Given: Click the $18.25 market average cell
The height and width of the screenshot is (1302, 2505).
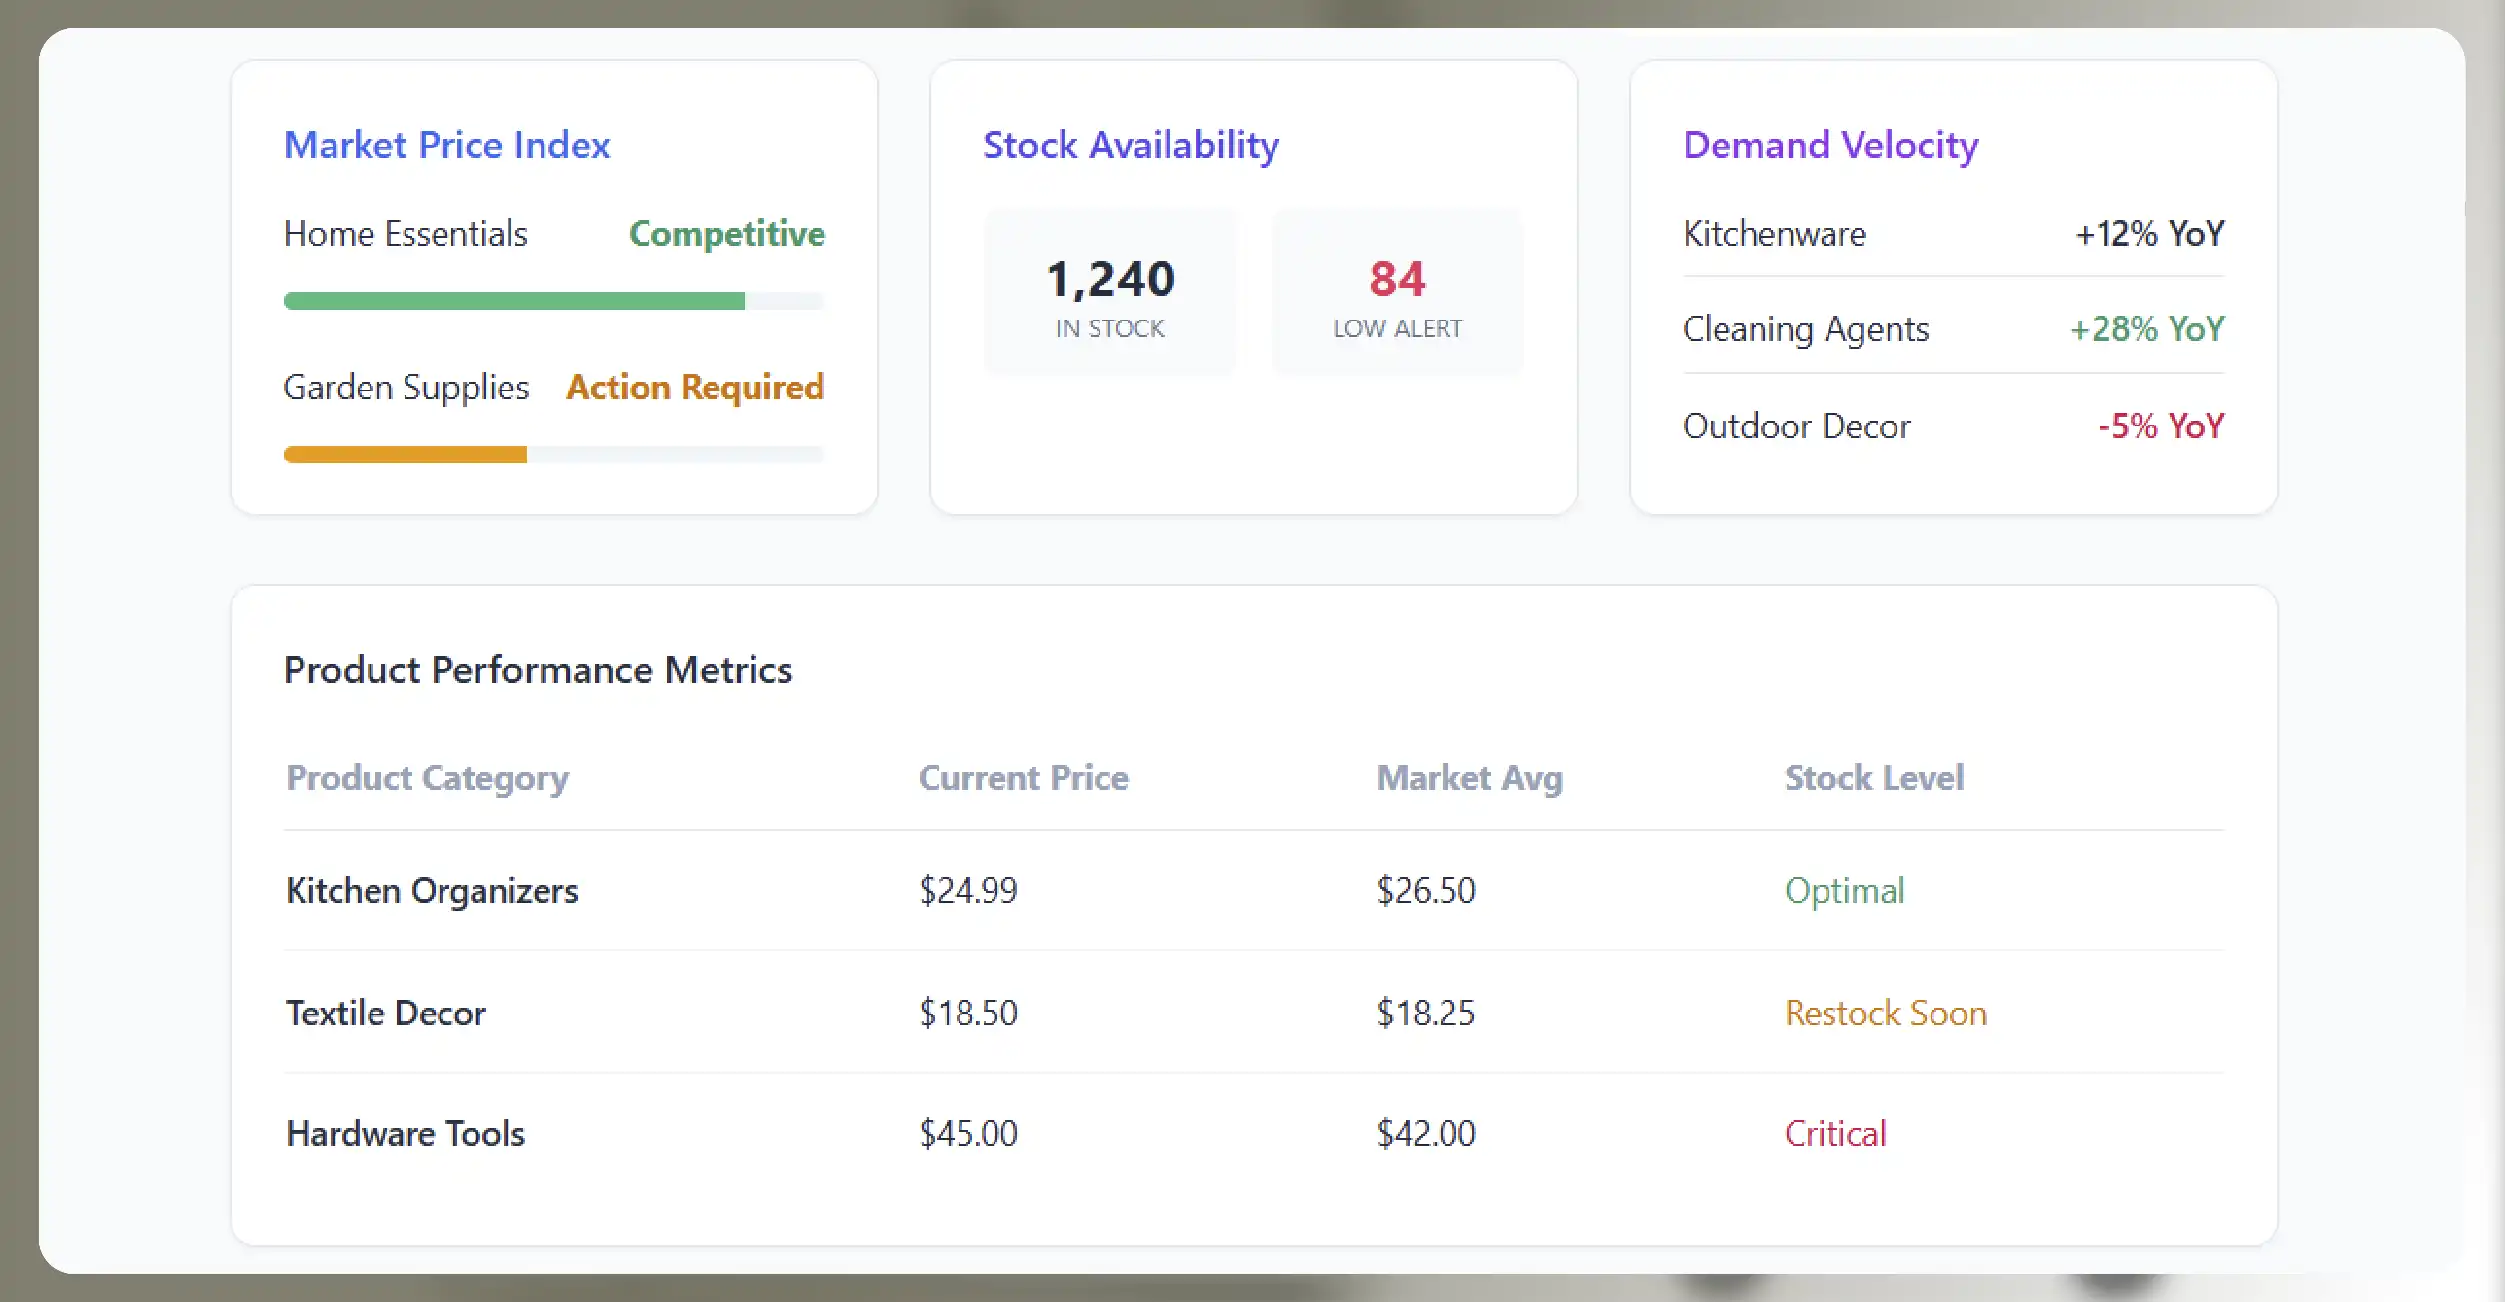Looking at the screenshot, I should pos(1425,1013).
